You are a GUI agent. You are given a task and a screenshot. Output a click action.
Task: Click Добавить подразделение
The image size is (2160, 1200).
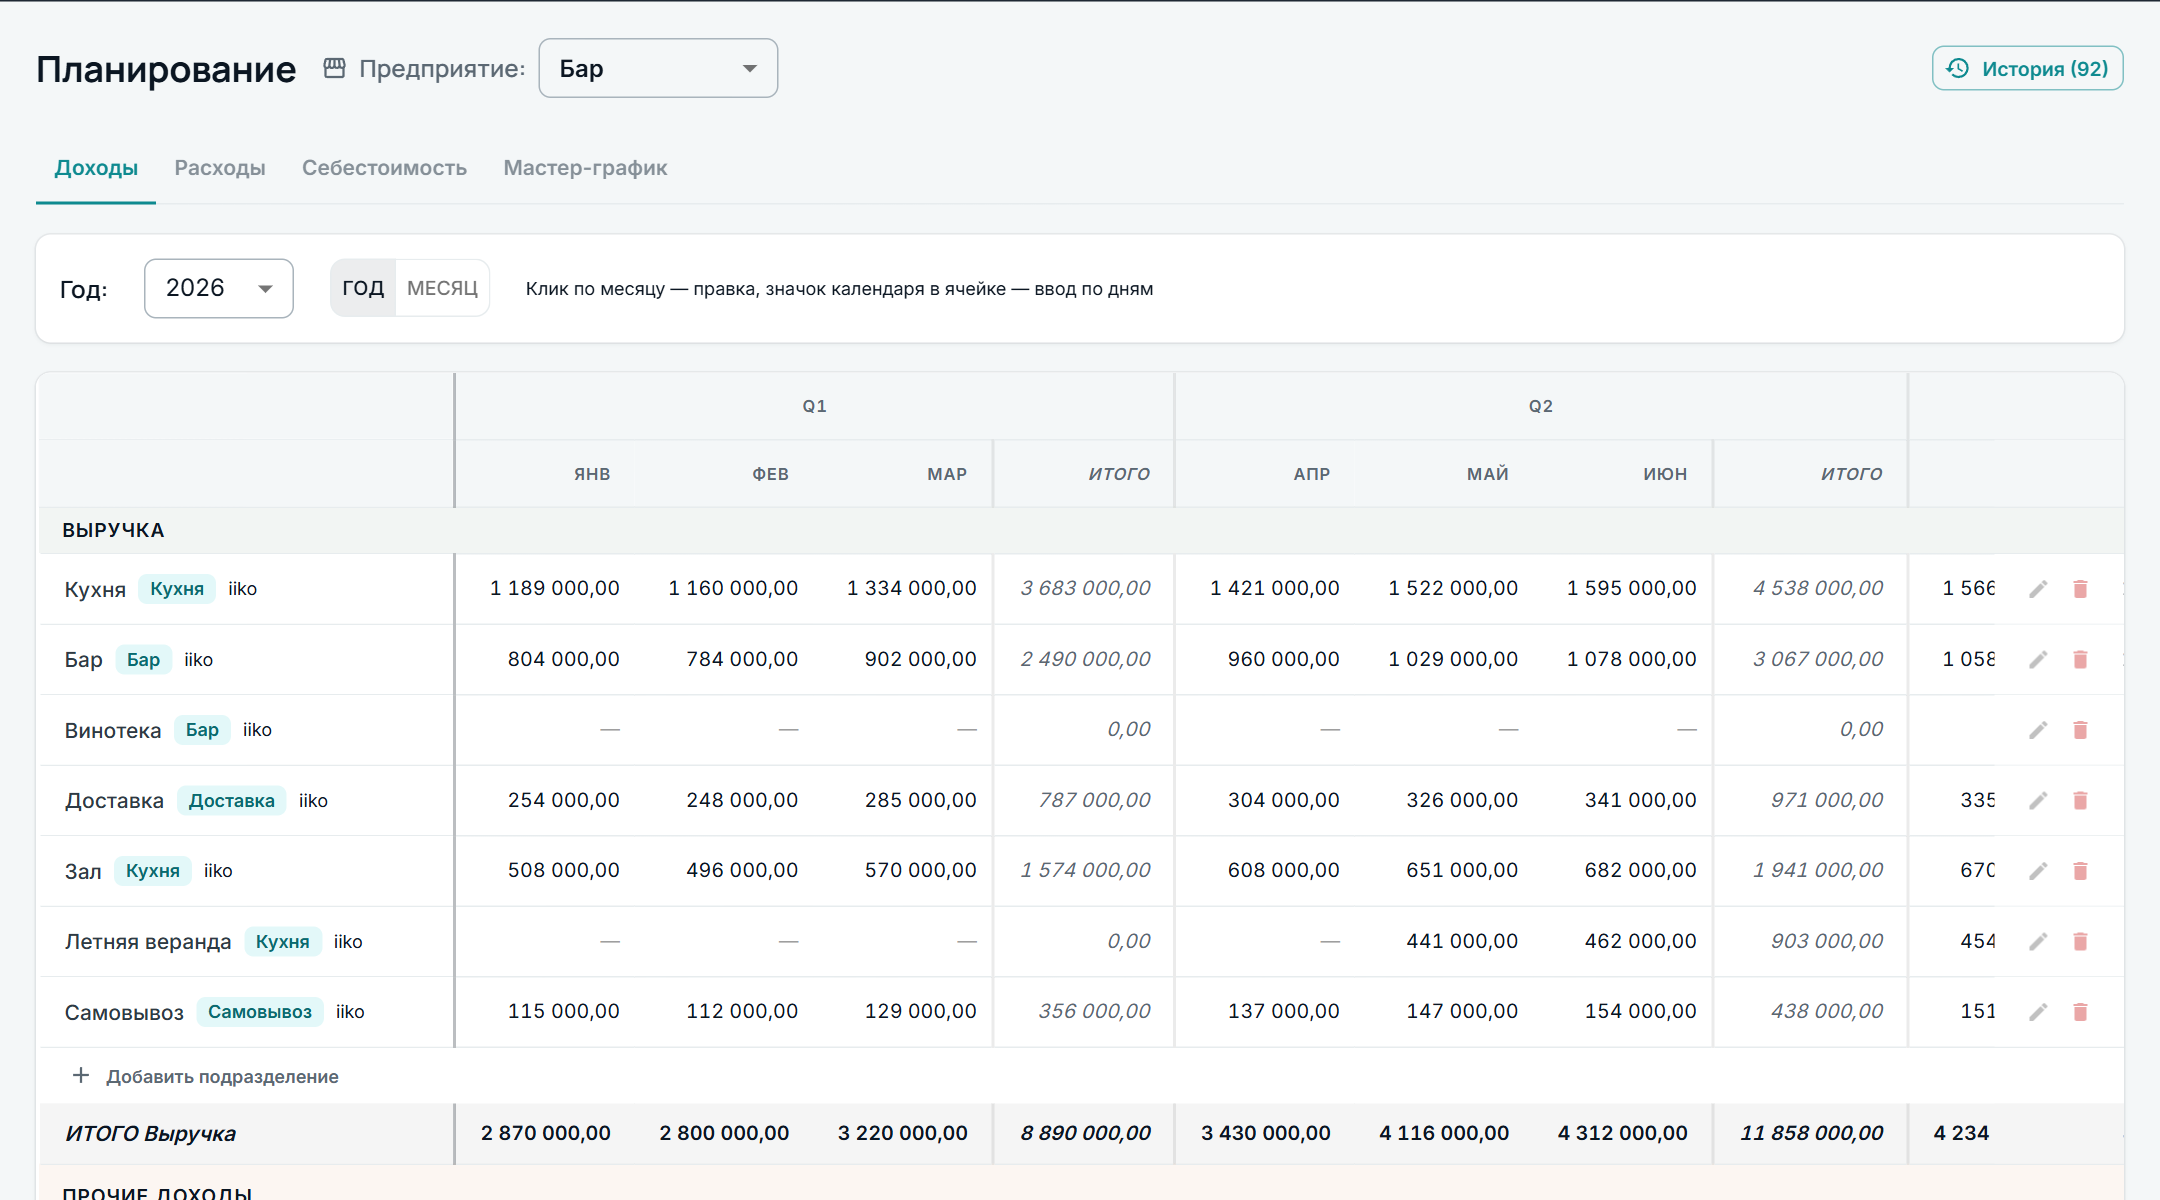pyautogui.click(x=206, y=1076)
